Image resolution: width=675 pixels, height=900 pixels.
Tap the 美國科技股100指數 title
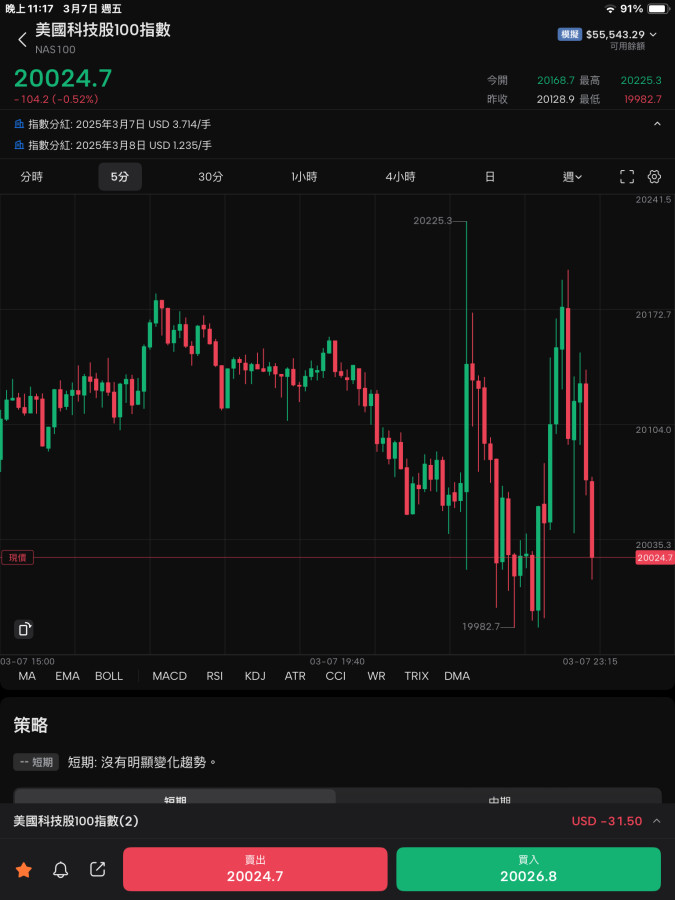pos(103,30)
